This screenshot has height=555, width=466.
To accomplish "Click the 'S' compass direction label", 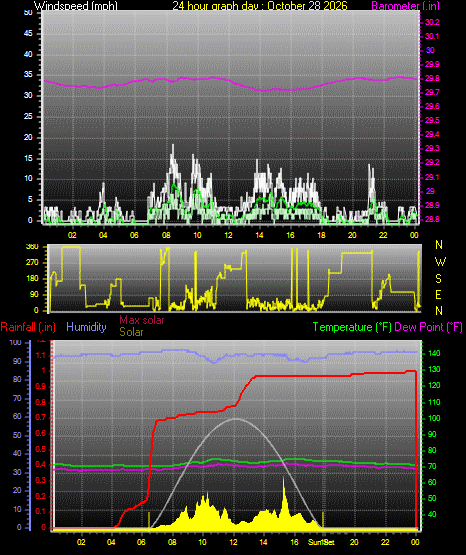I will click(x=438, y=279).
